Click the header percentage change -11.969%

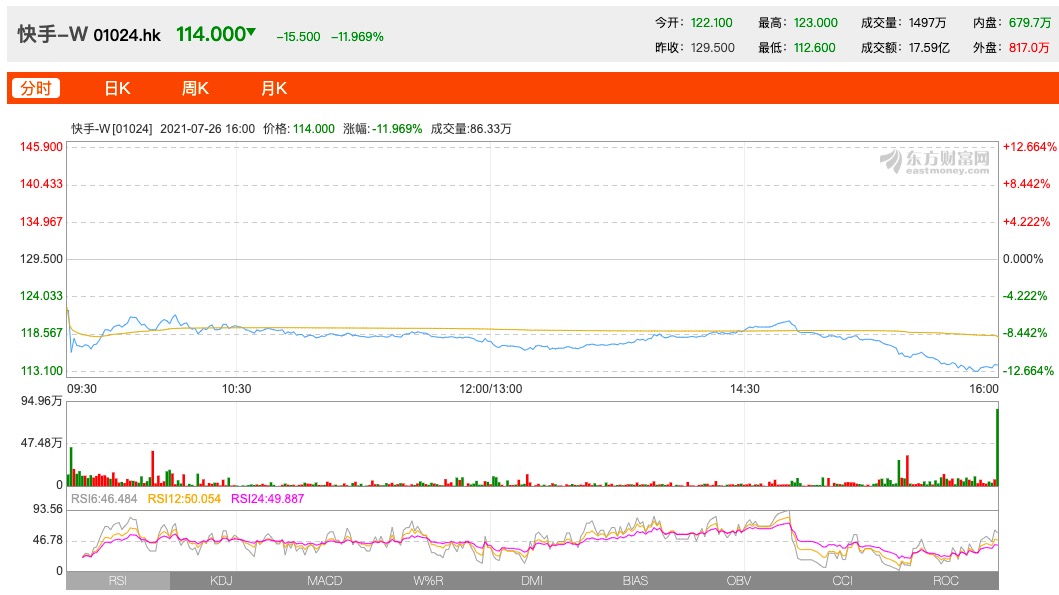357,36
